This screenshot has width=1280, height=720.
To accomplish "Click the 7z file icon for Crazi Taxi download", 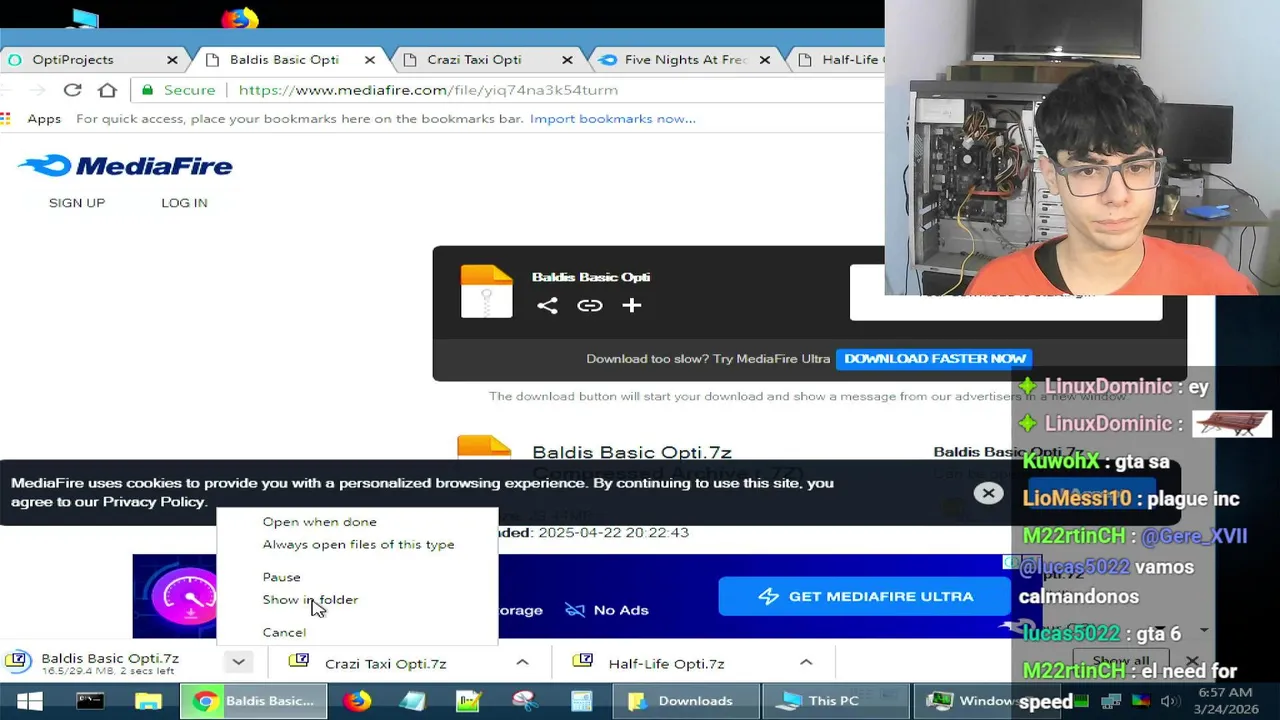I will click(298, 661).
